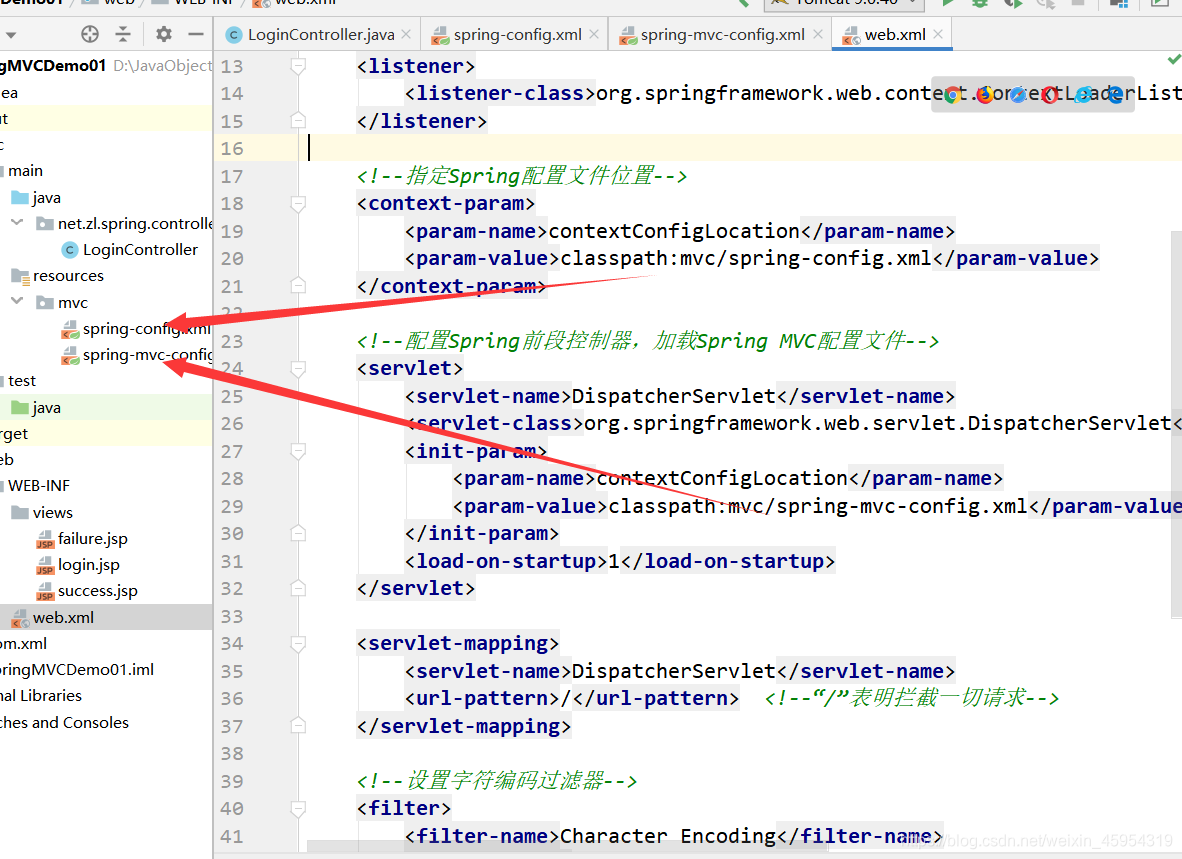Click the editor horizontal scrollbar
Viewport: 1182px width, 859px height.
(x=566, y=848)
